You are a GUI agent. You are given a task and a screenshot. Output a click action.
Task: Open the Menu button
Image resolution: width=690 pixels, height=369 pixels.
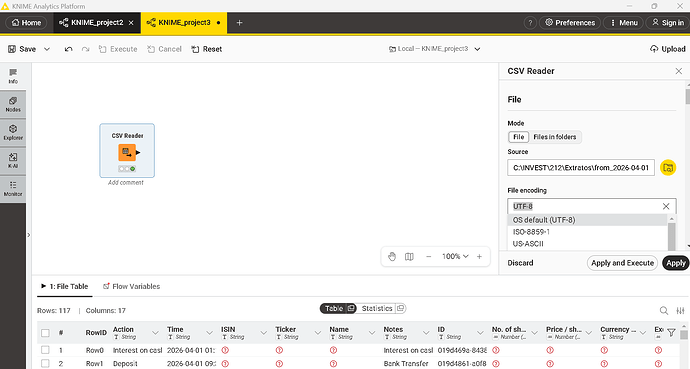(x=623, y=23)
